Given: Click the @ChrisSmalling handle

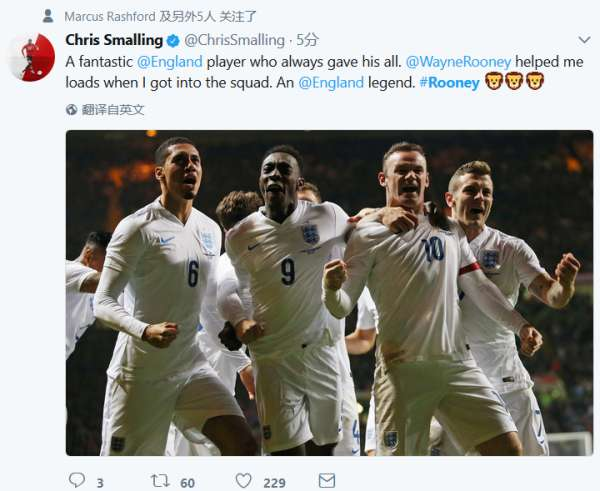Looking at the screenshot, I should click(234, 40).
